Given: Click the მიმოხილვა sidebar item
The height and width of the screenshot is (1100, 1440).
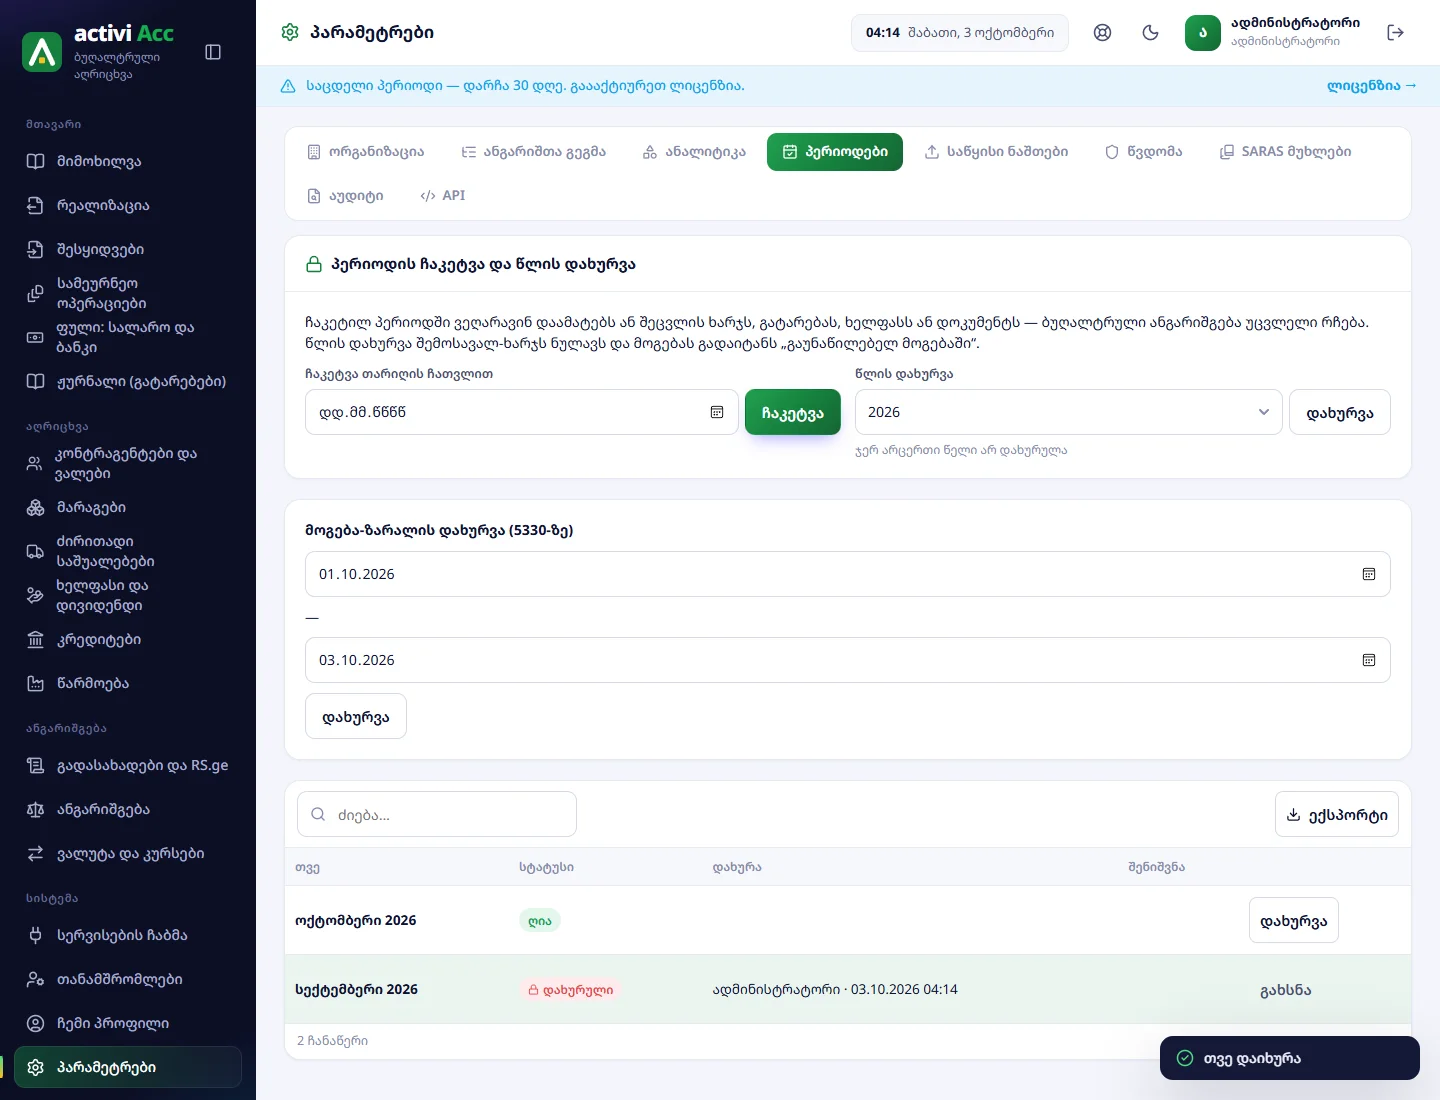Looking at the screenshot, I should (128, 161).
